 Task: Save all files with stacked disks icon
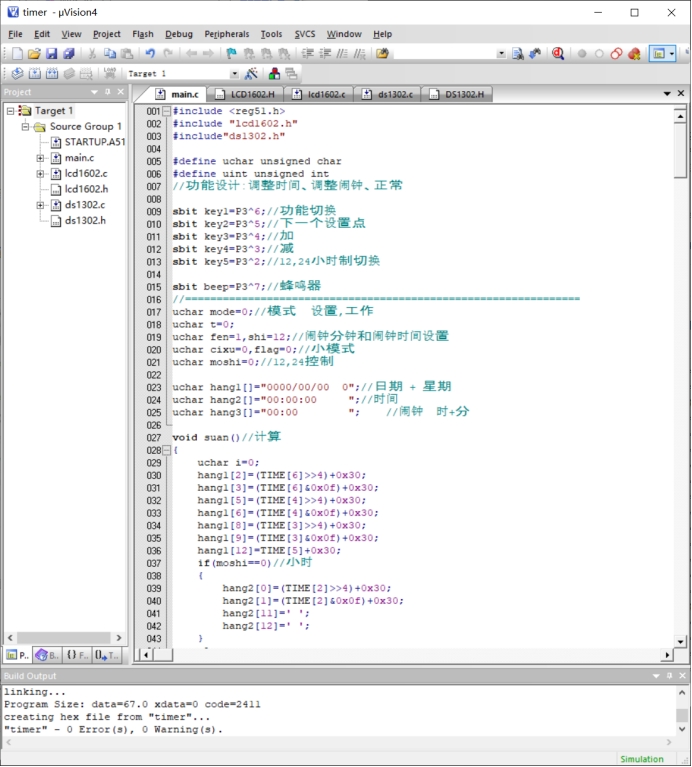coord(69,53)
